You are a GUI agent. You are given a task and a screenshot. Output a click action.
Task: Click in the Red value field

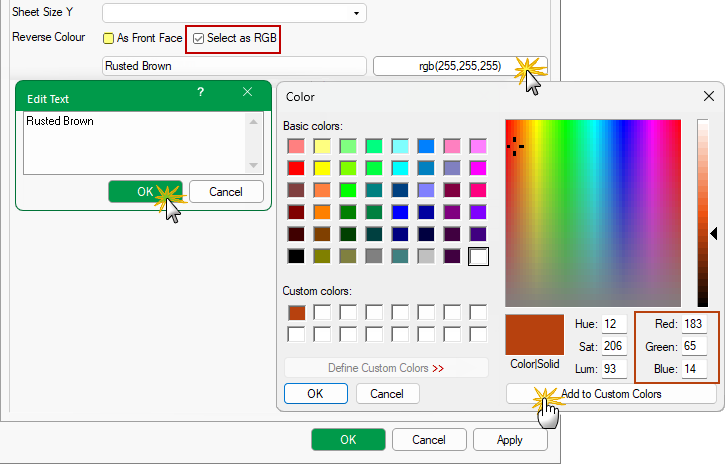695,324
